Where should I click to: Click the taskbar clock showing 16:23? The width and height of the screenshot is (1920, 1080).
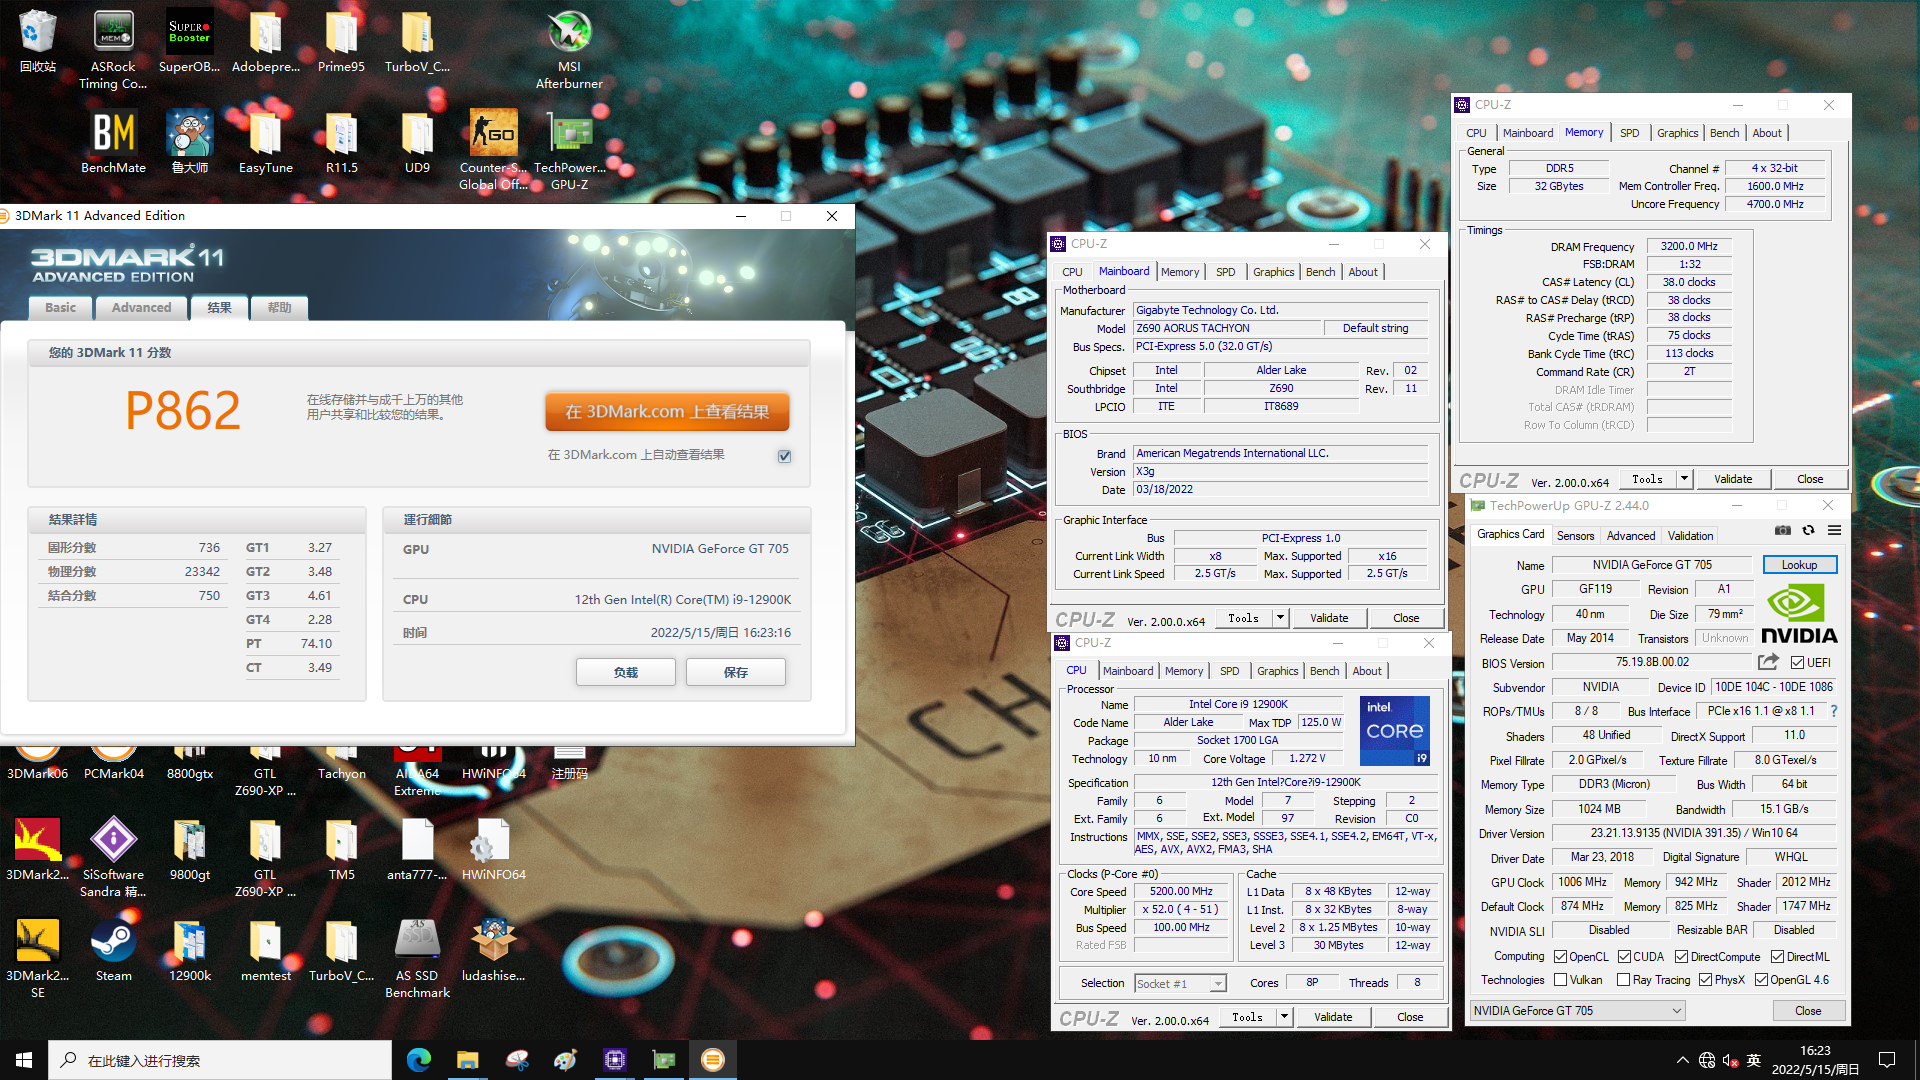(1815, 1060)
